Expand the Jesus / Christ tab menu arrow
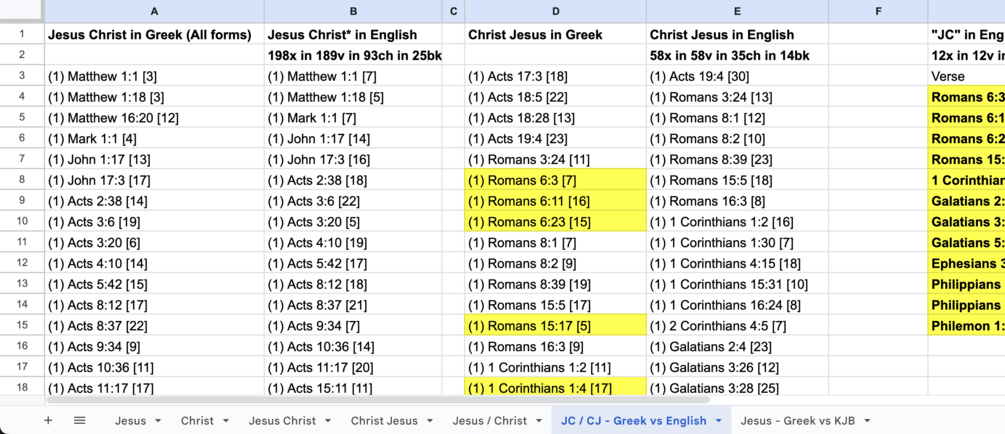 point(539,421)
